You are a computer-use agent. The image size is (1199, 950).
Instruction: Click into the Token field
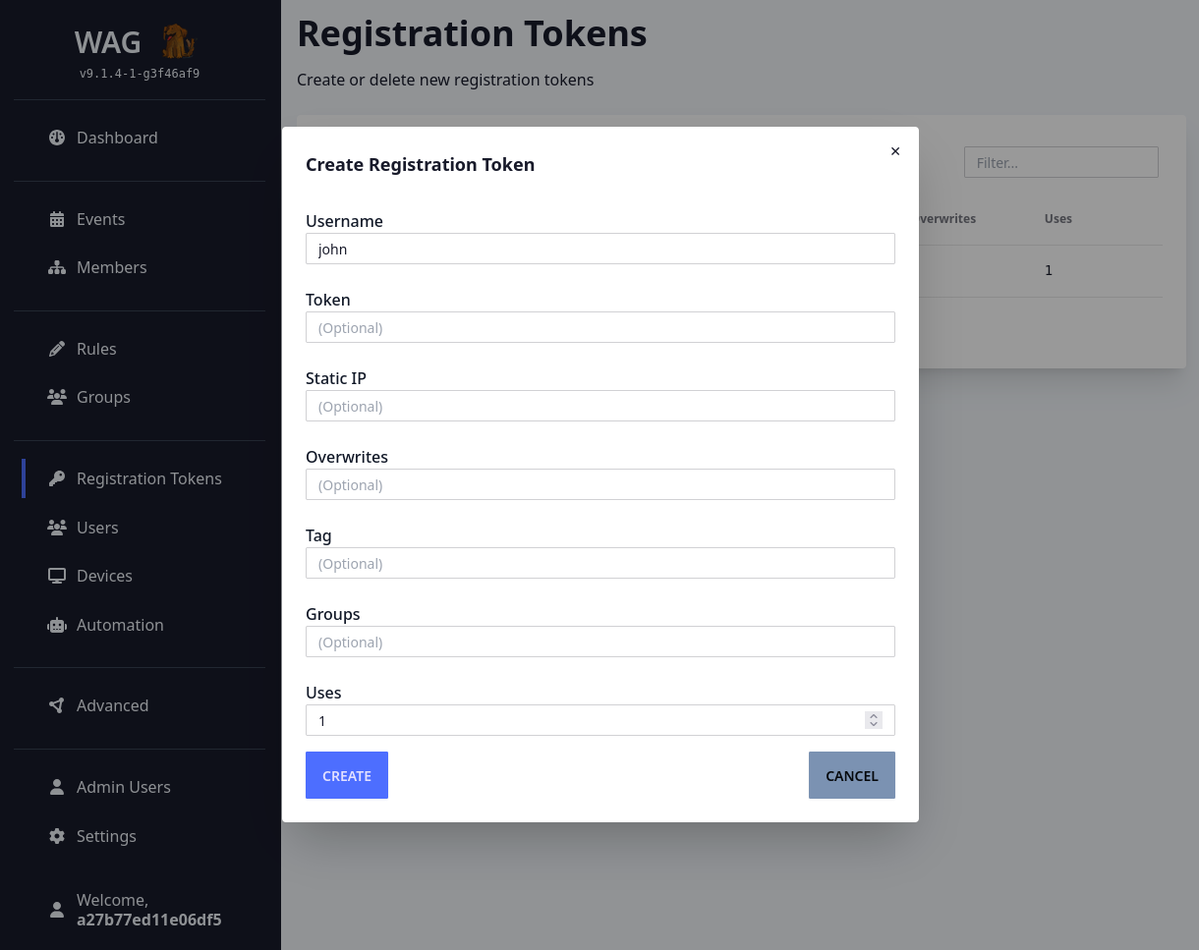600,328
